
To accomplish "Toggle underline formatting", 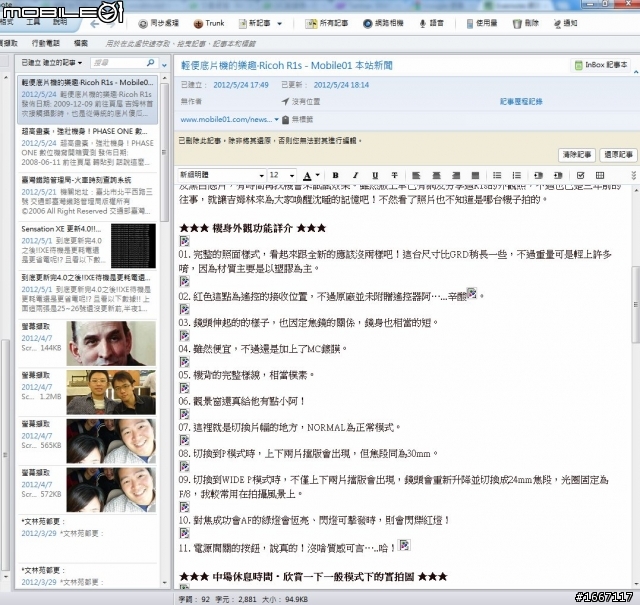I will point(375,175).
